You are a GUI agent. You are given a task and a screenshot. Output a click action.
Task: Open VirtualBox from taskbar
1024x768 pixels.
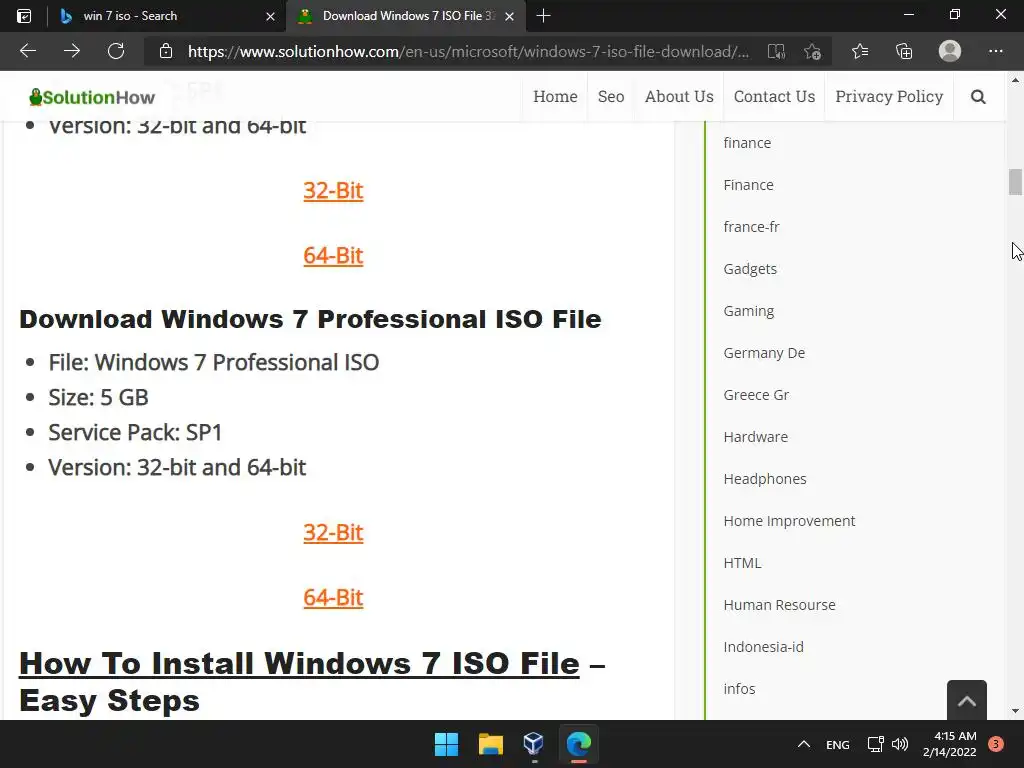pyautogui.click(x=534, y=744)
